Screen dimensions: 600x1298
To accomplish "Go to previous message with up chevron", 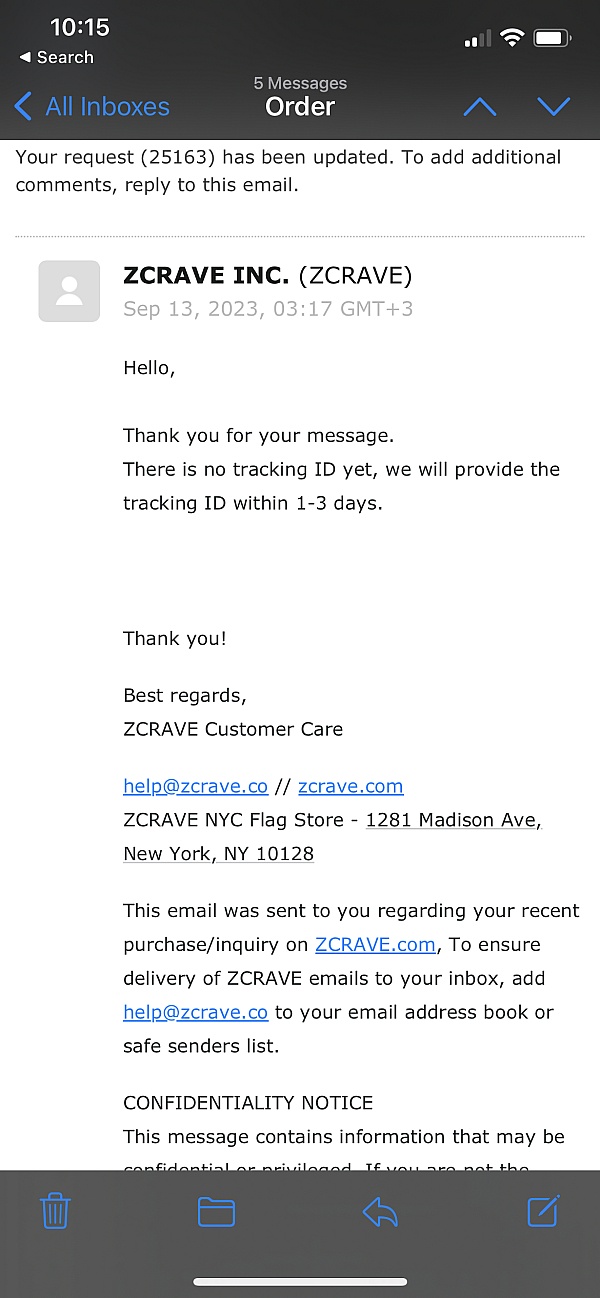I will (x=480, y=107).
